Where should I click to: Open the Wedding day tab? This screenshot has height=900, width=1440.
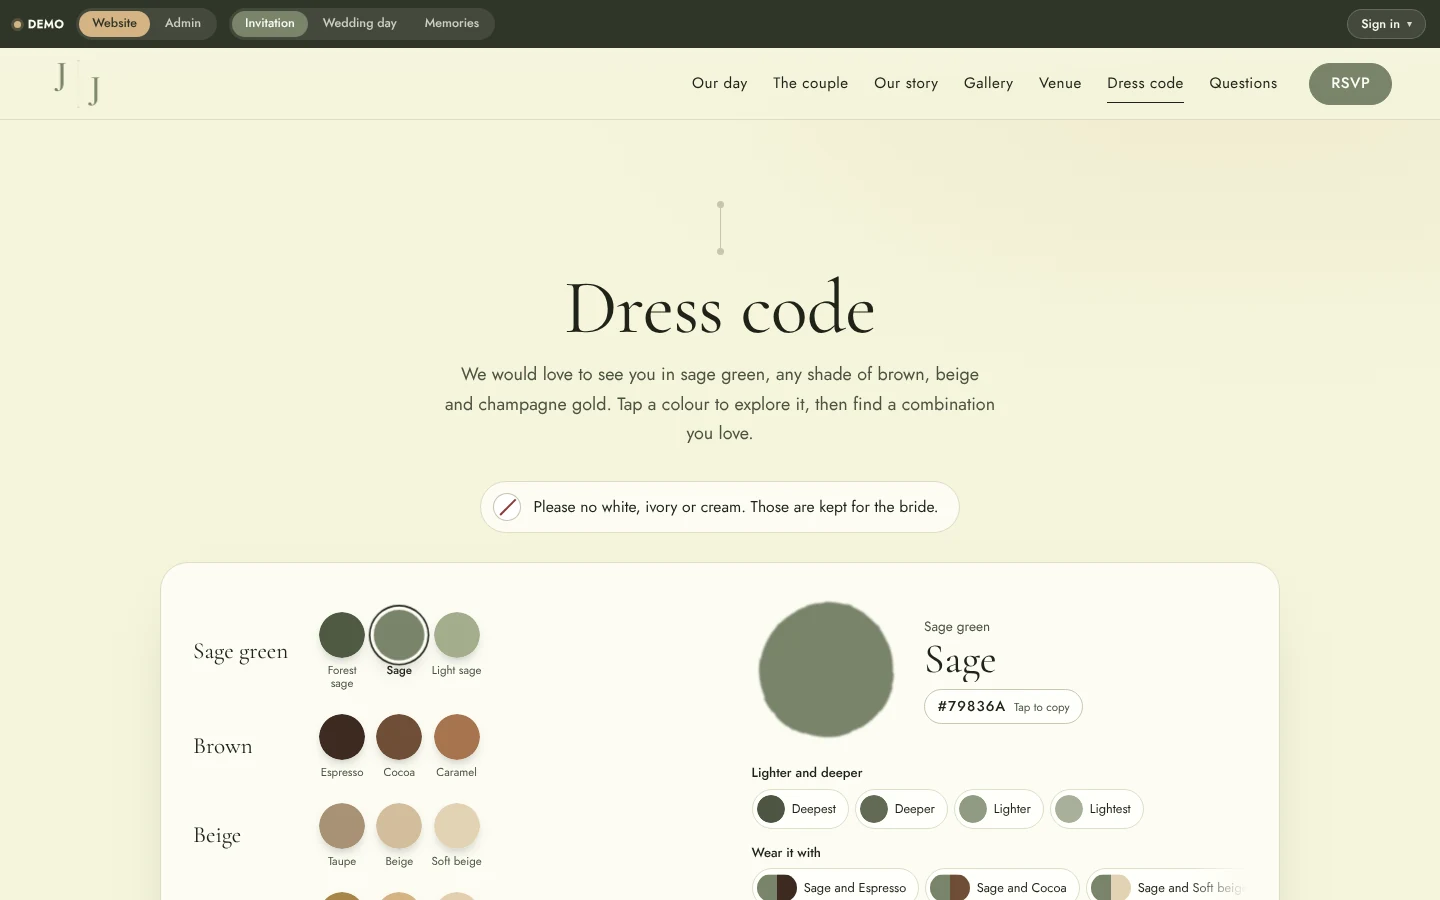coord(360,23)
